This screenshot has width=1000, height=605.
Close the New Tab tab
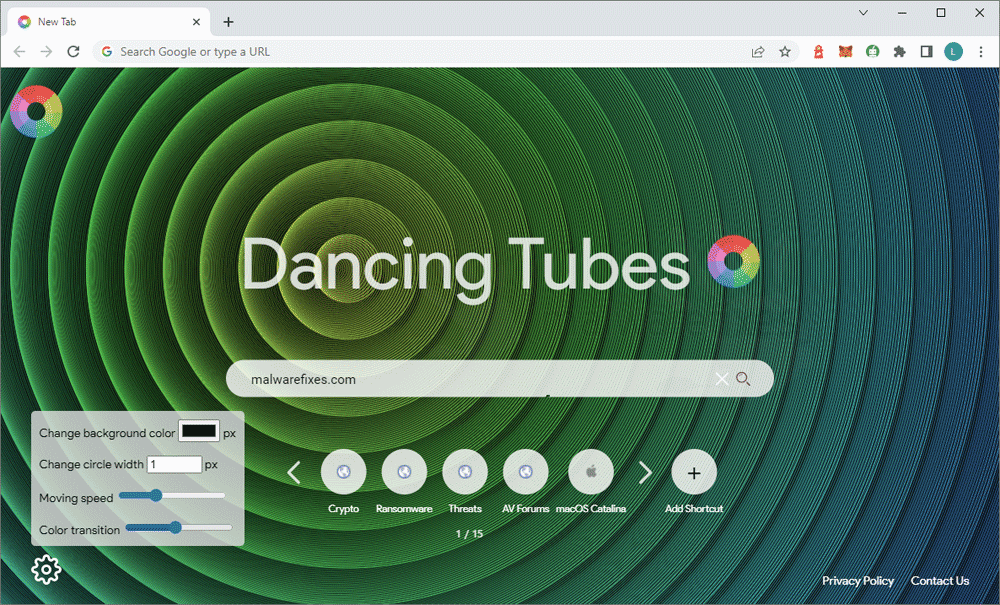[x=196, y=22]
